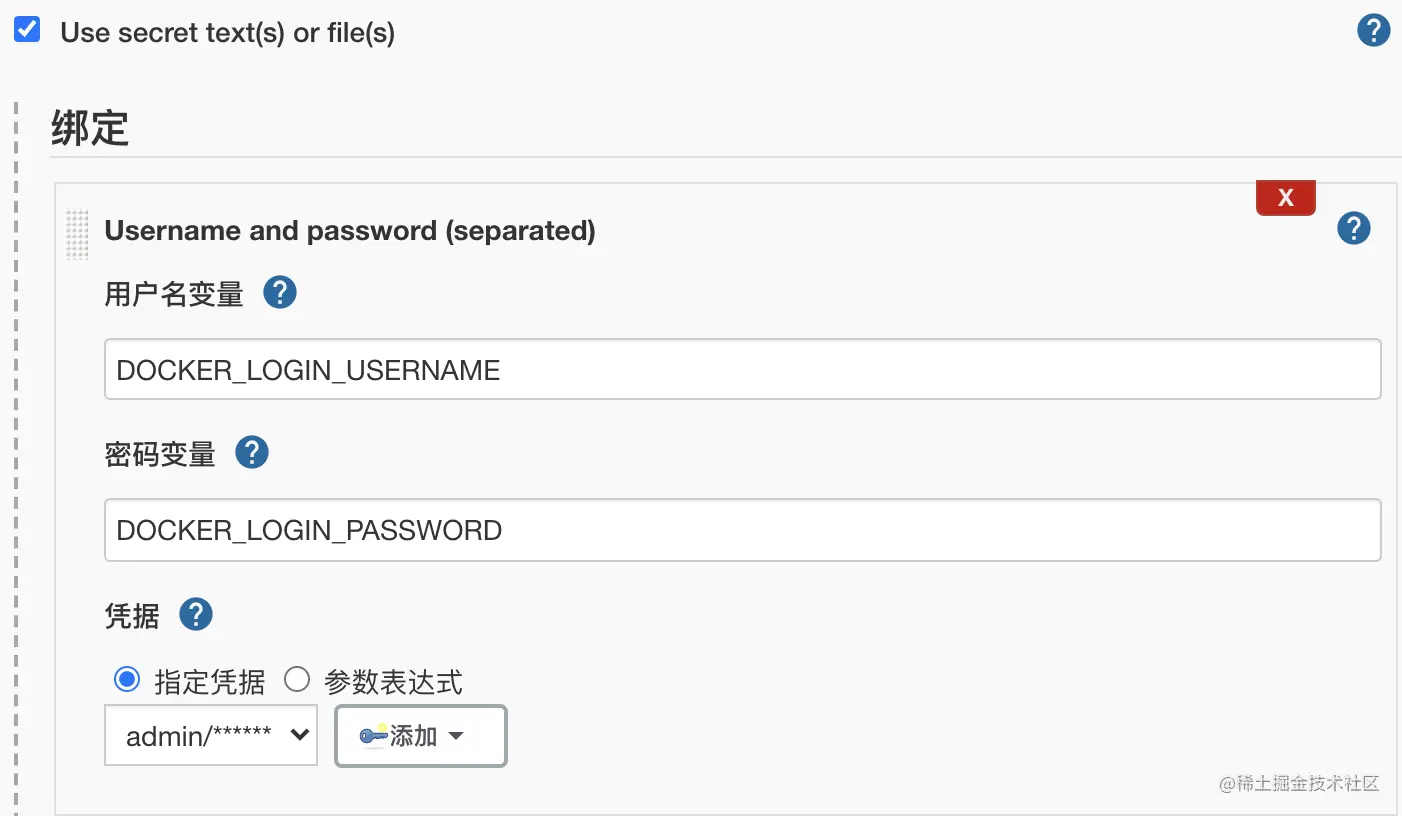Click the 参数表达式 label text

tap(393, 682)
